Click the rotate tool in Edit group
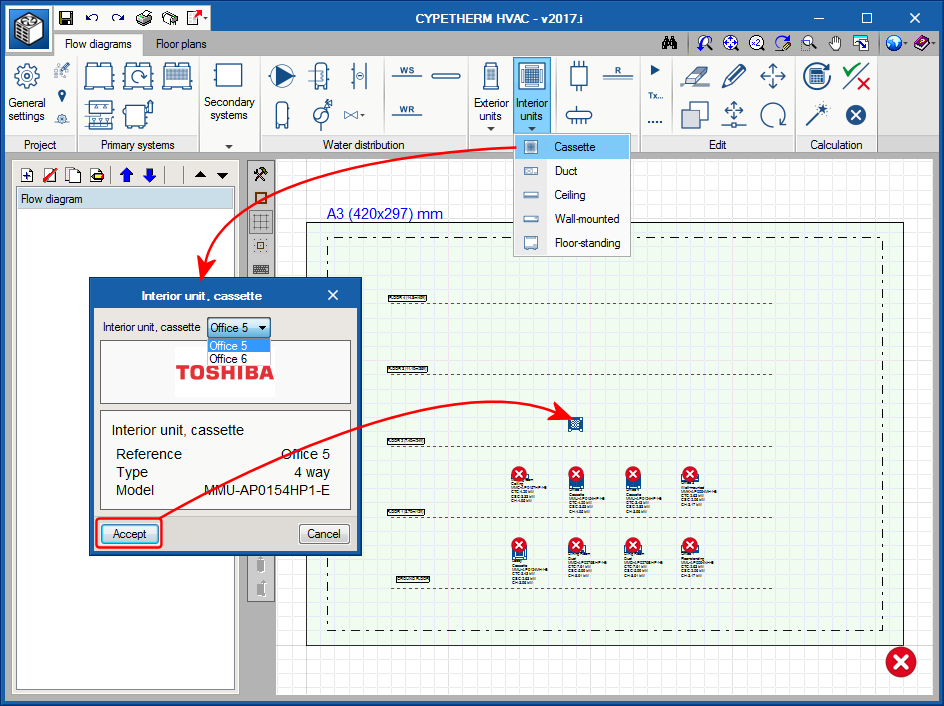 (x=772, y=115)
